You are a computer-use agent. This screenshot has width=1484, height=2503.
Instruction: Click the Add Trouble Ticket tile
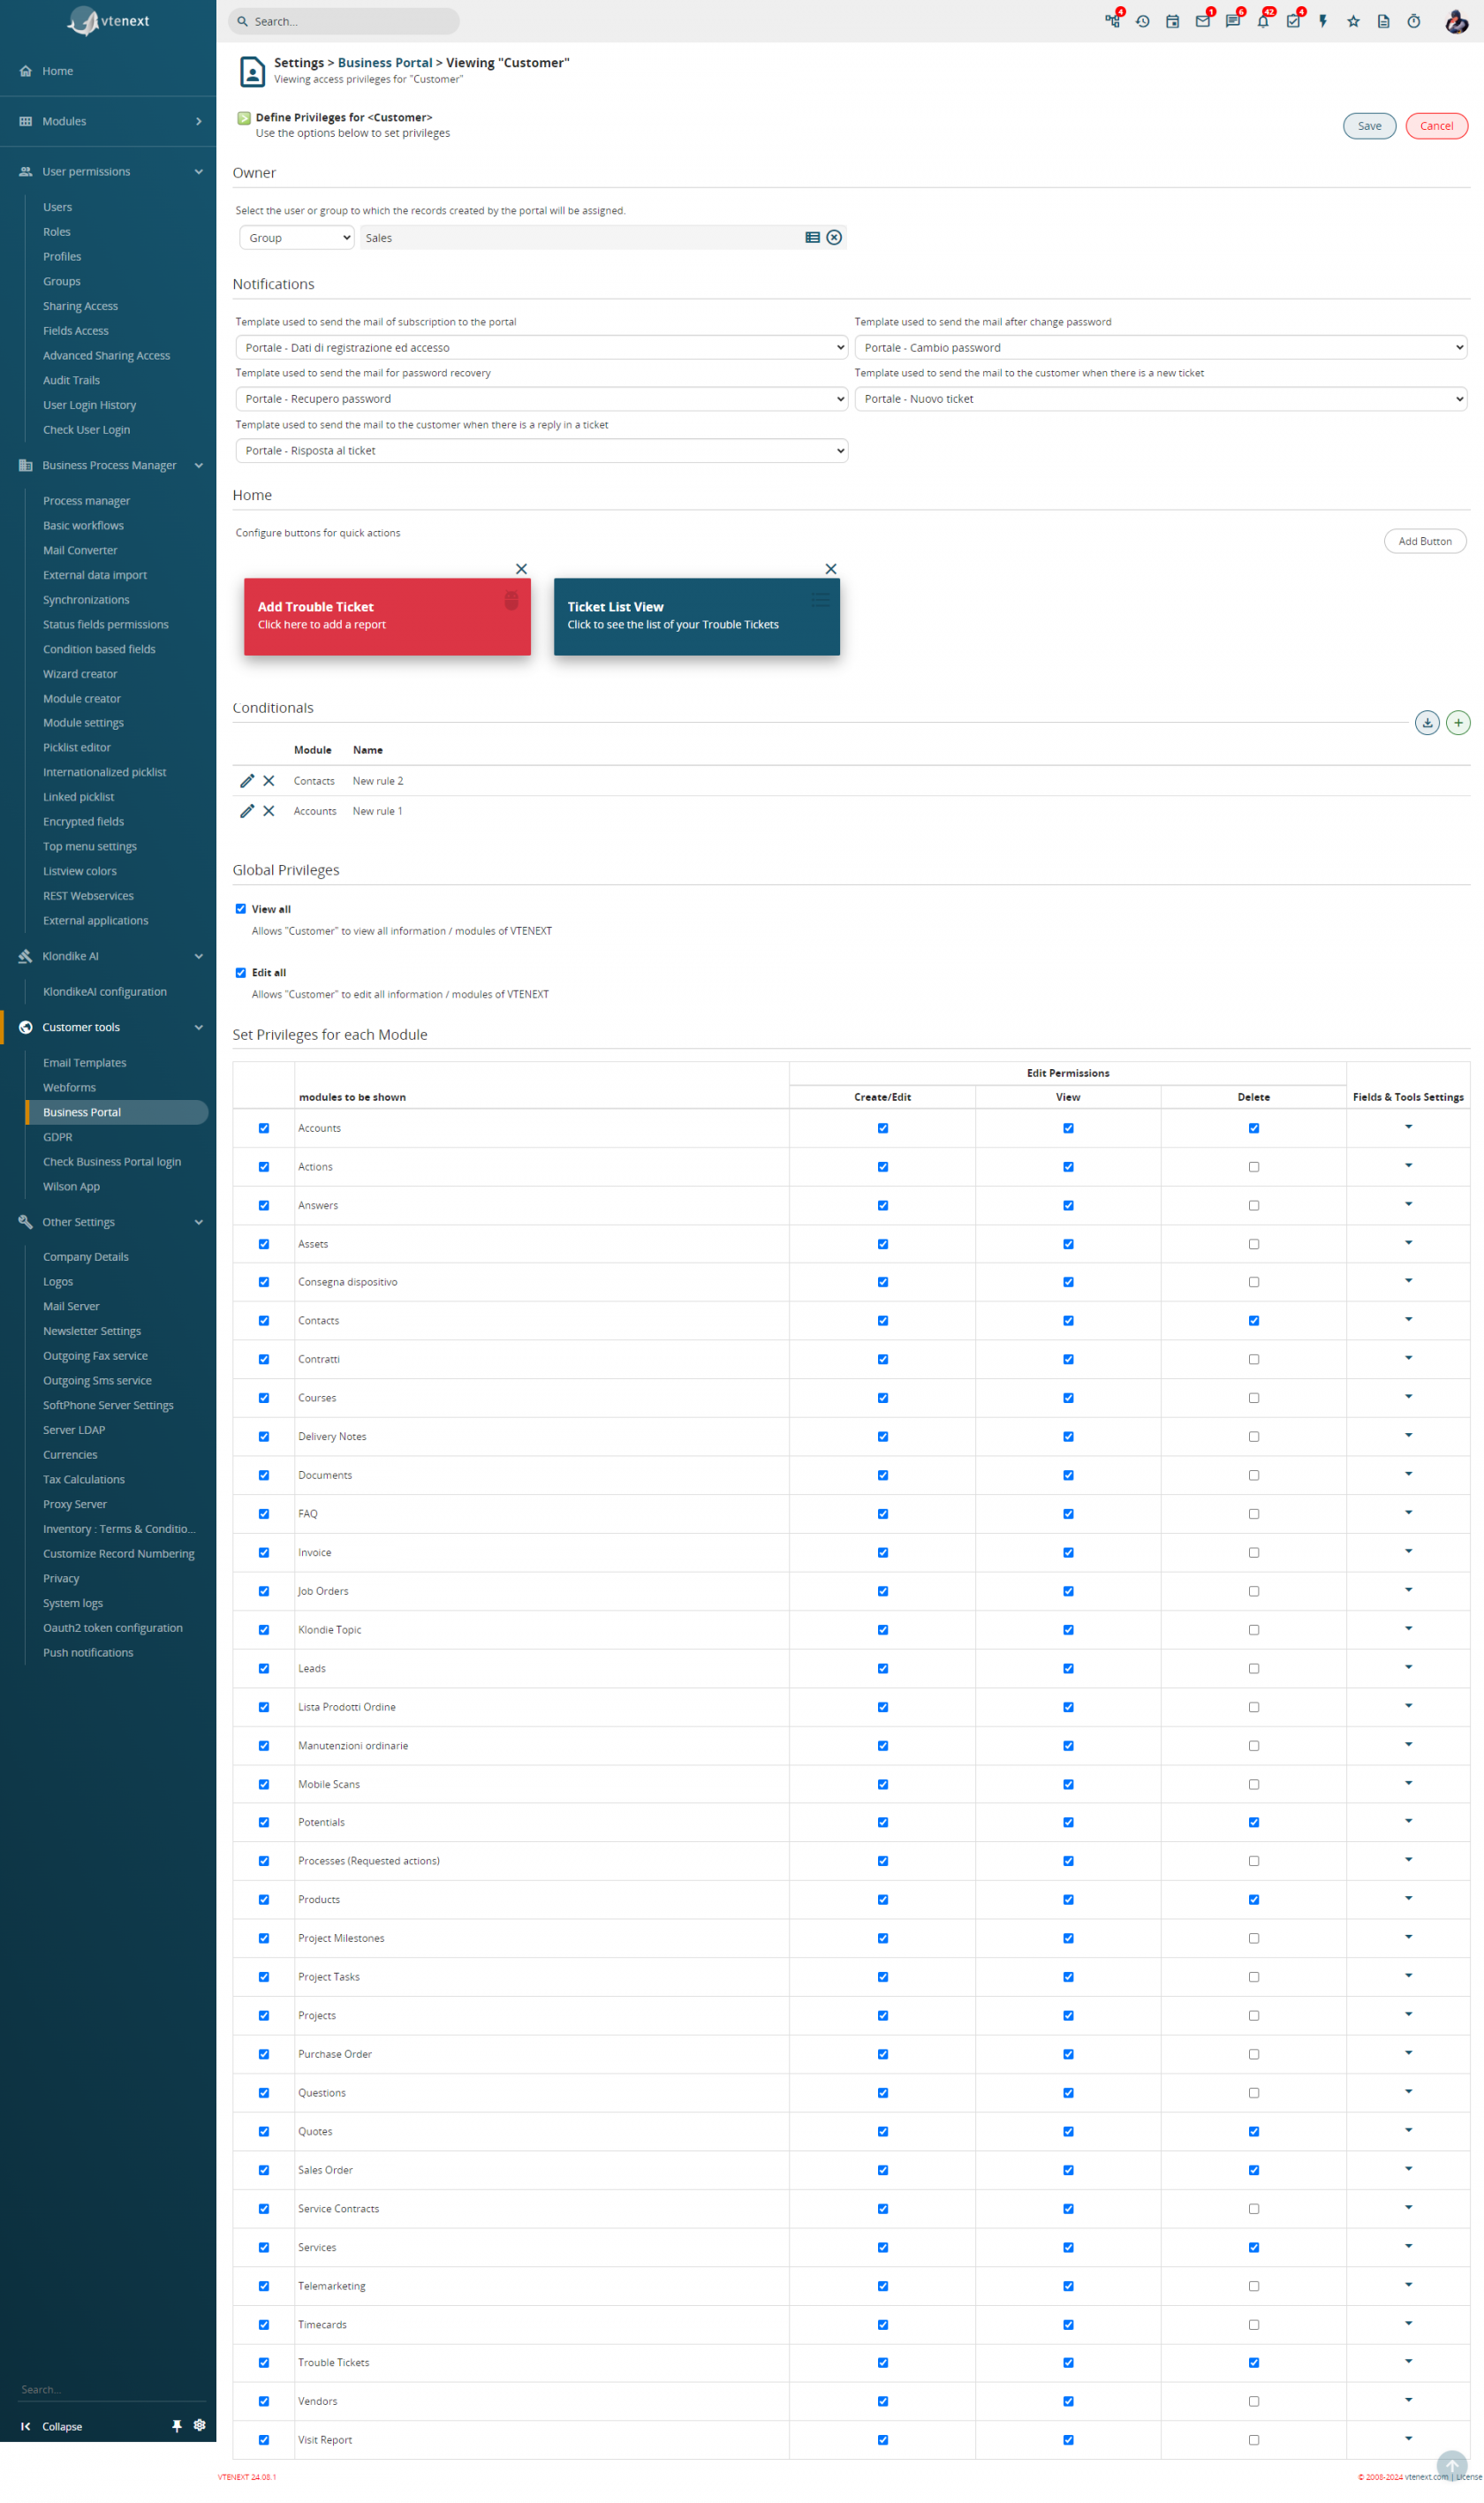click(x=387, y=617)
